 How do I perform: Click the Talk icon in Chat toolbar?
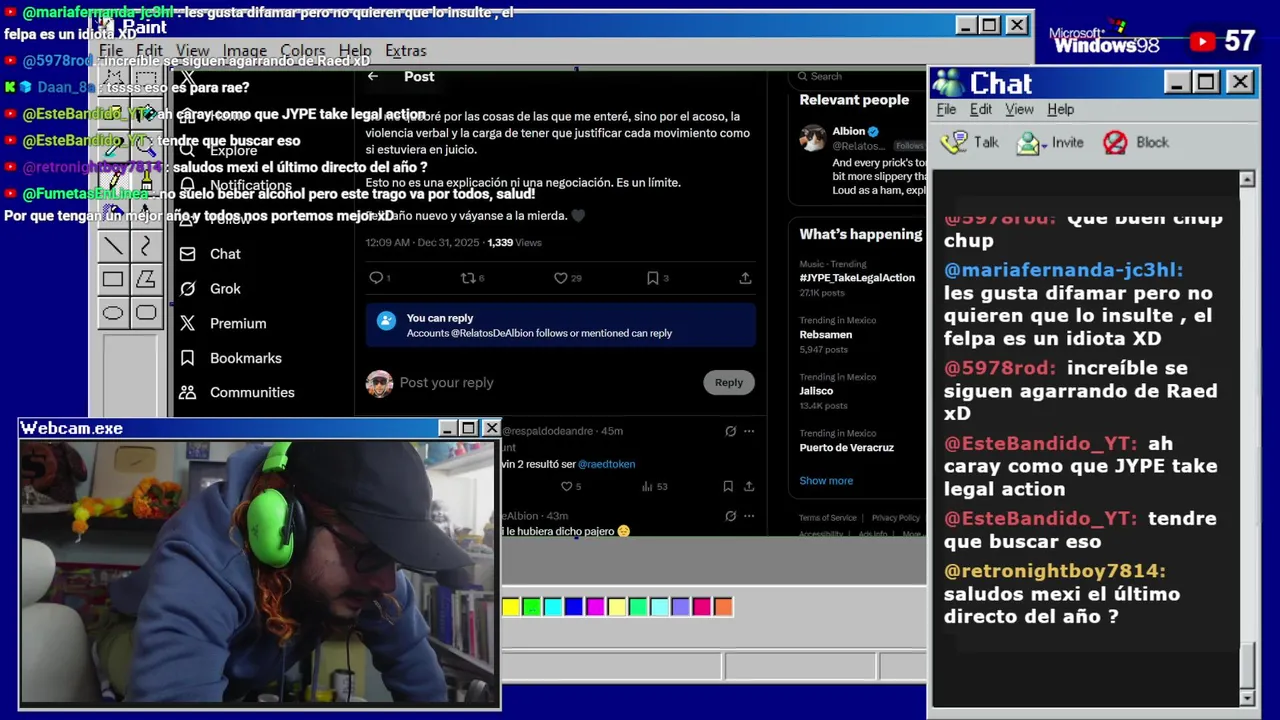pos(955,143)
